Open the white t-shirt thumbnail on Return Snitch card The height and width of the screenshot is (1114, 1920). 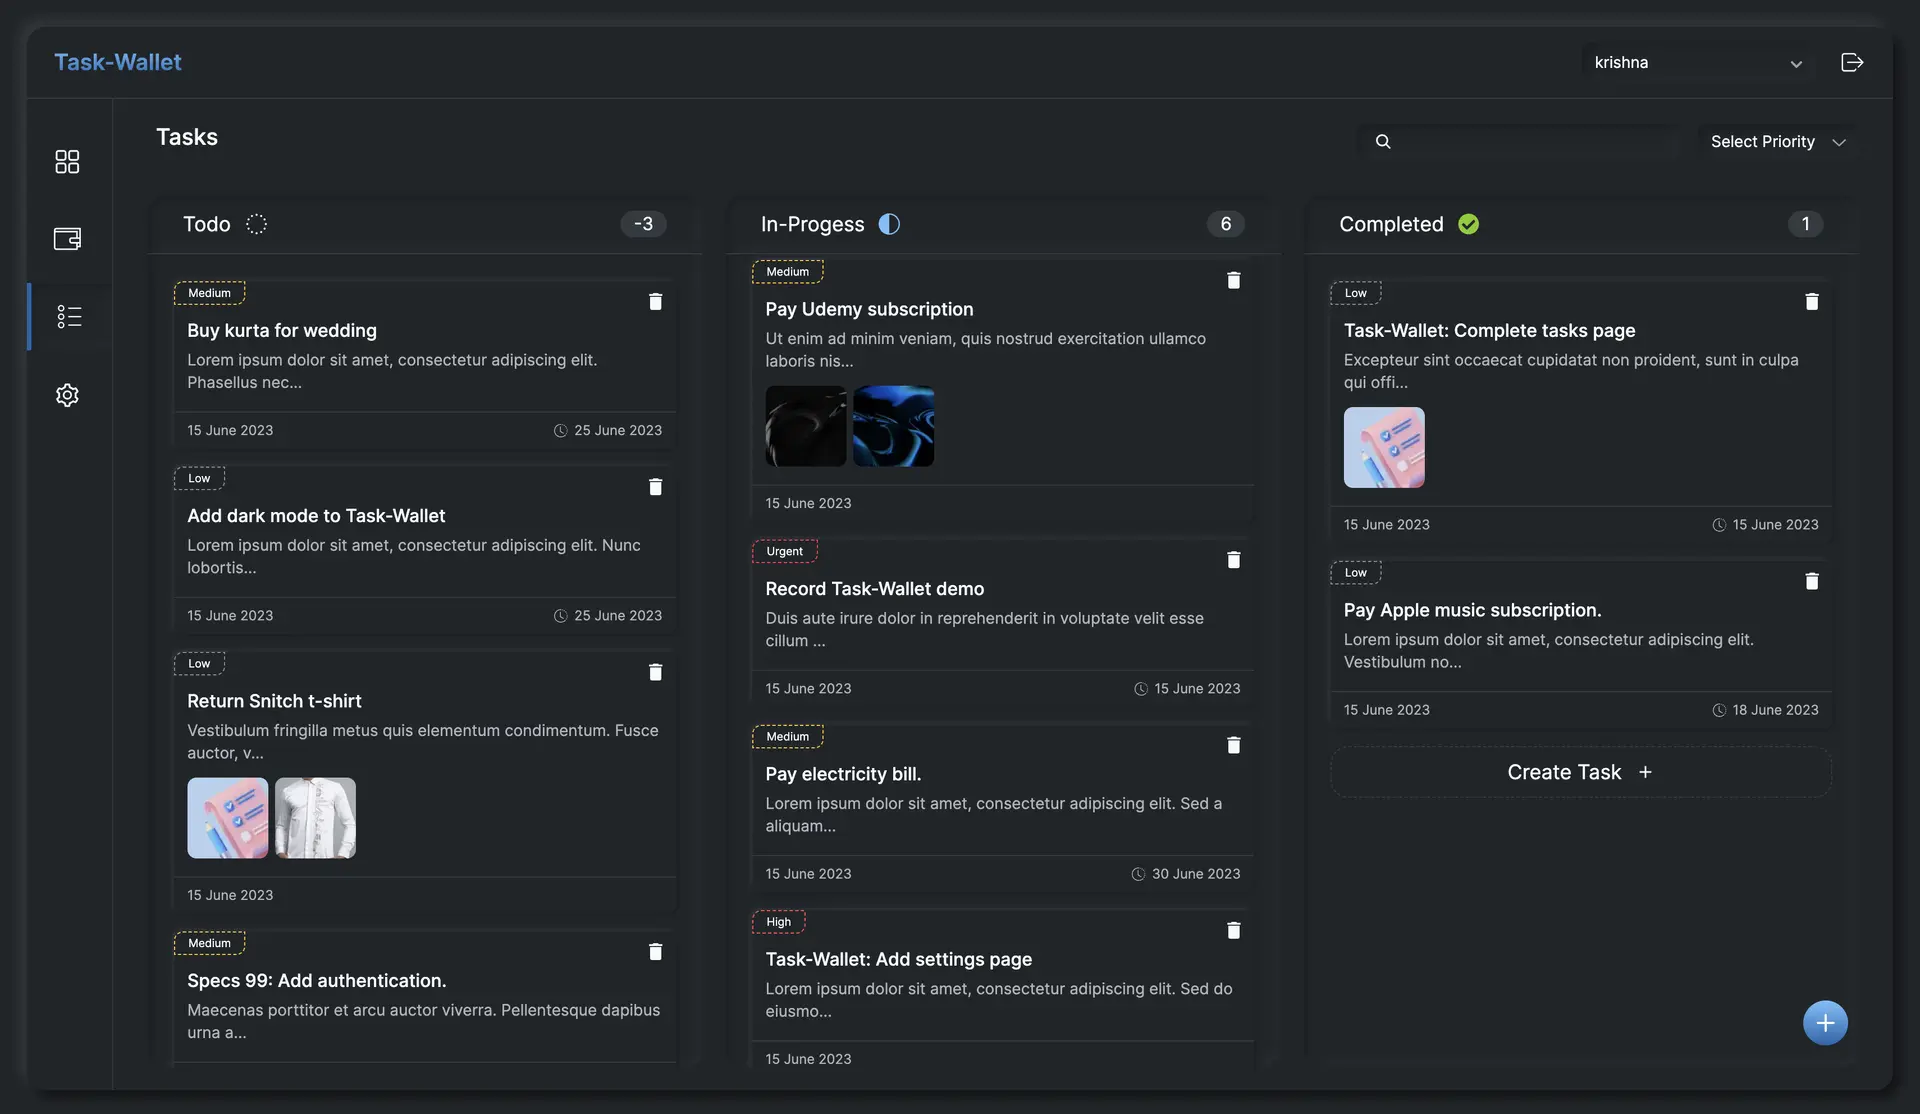click(x=315, y=818)
